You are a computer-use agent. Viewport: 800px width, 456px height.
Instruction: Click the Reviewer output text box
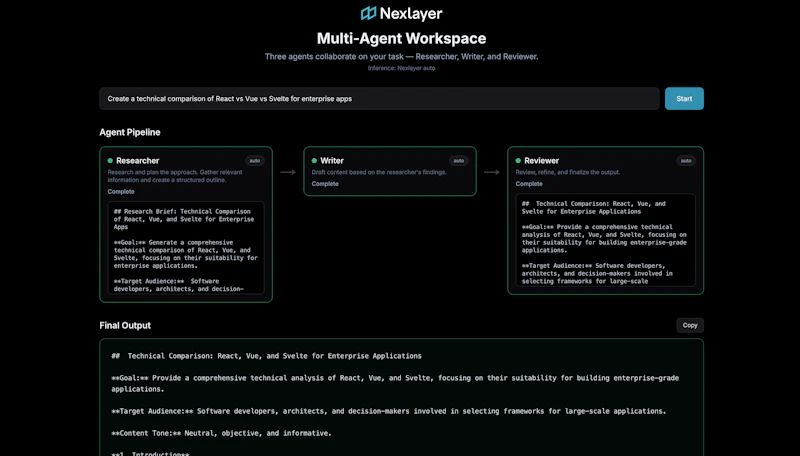tap(605, 240)
